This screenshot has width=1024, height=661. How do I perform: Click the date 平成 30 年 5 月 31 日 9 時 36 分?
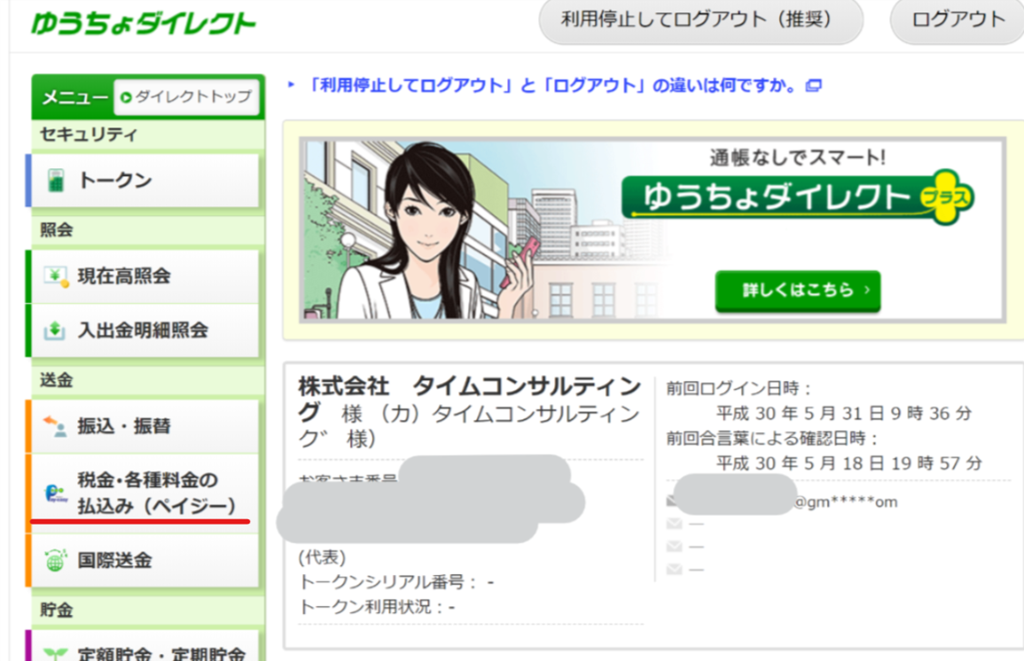click(844, 413)
